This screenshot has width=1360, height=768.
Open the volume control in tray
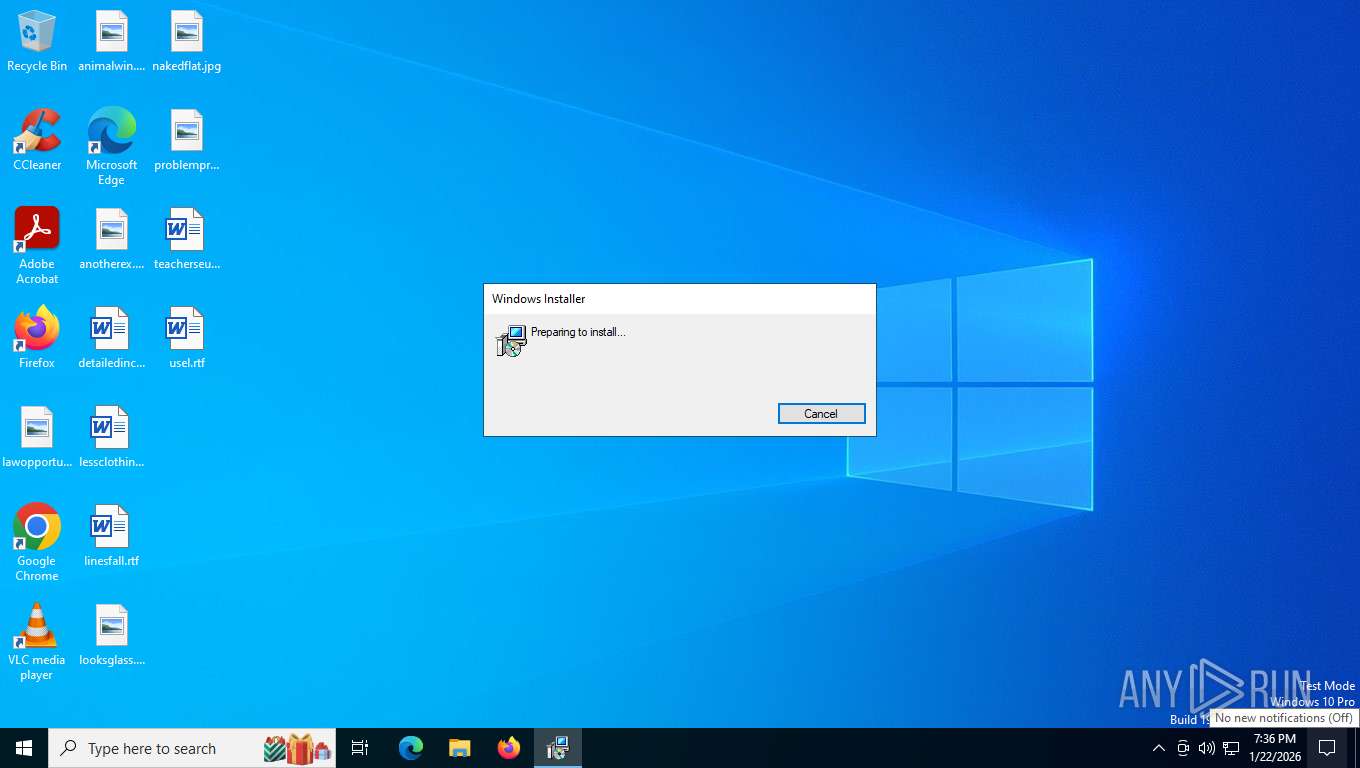click(1207, 748)
